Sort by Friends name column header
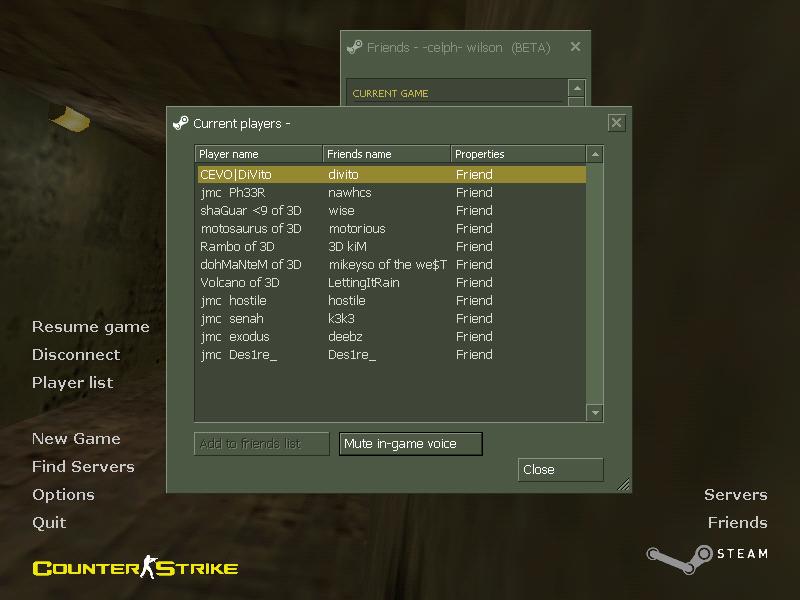The width and height of the screenshot is (800, 600). pyautogui.click(x=387, y=154)
